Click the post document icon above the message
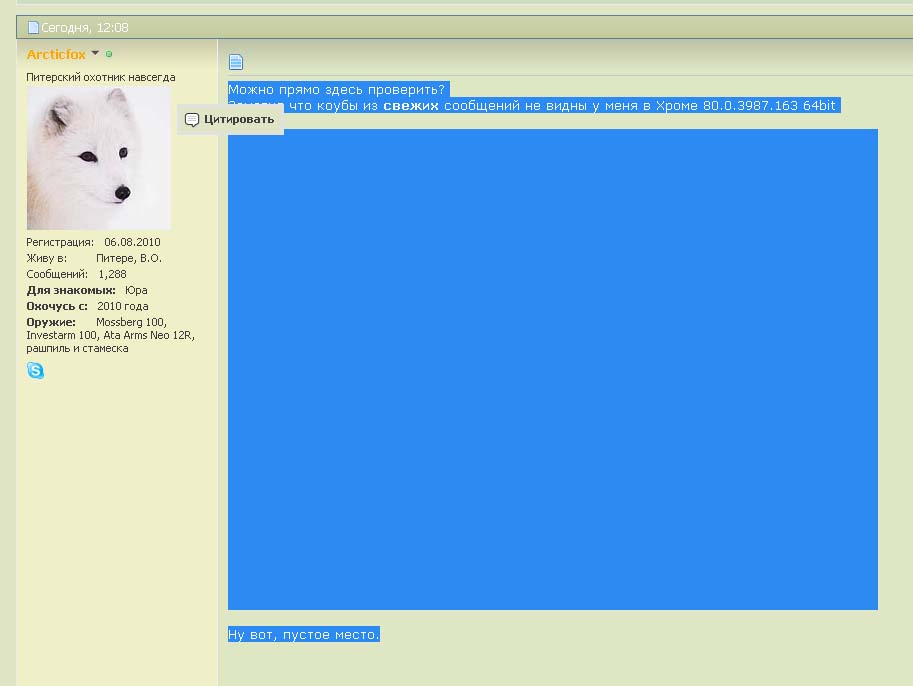This screenshot has width=913, height=686. pyautogui.click(x=236, y=62)
